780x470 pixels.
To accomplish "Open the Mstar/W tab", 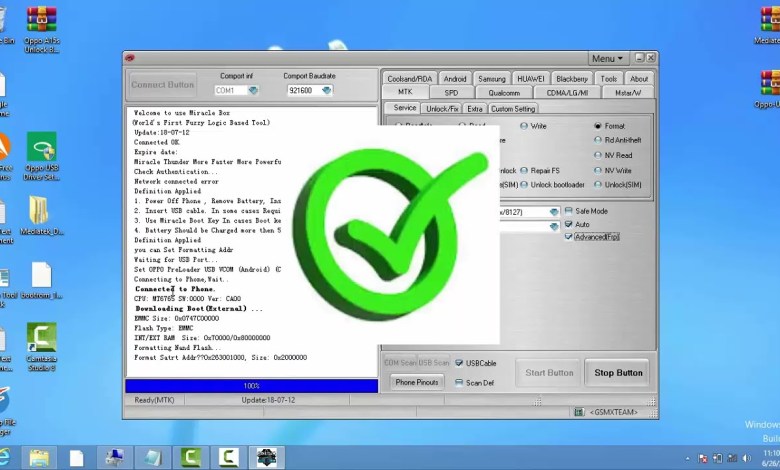I will [628, 93].
